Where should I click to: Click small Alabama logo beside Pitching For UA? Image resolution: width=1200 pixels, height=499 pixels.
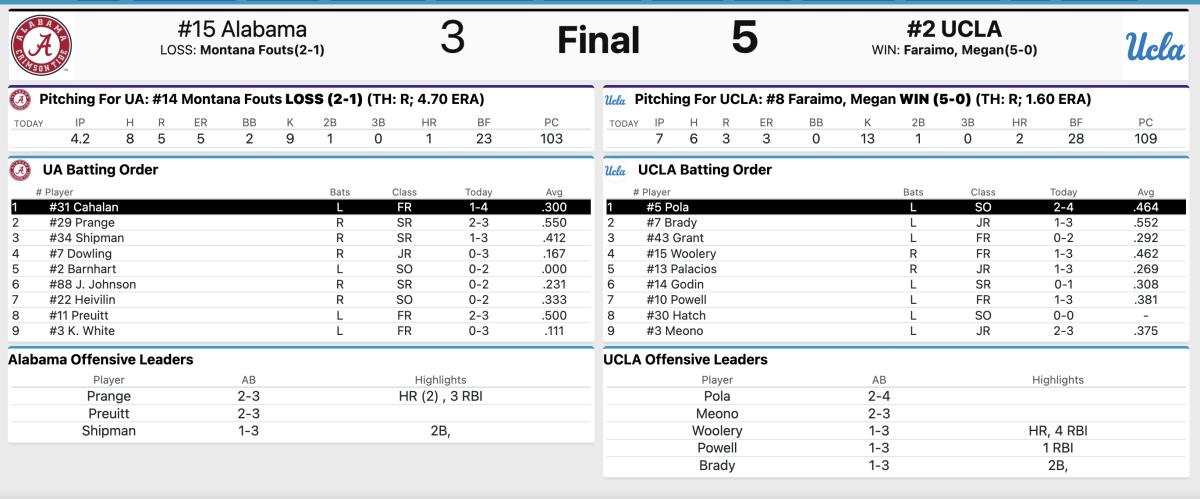pyautogui.click(x=20, y=100)
